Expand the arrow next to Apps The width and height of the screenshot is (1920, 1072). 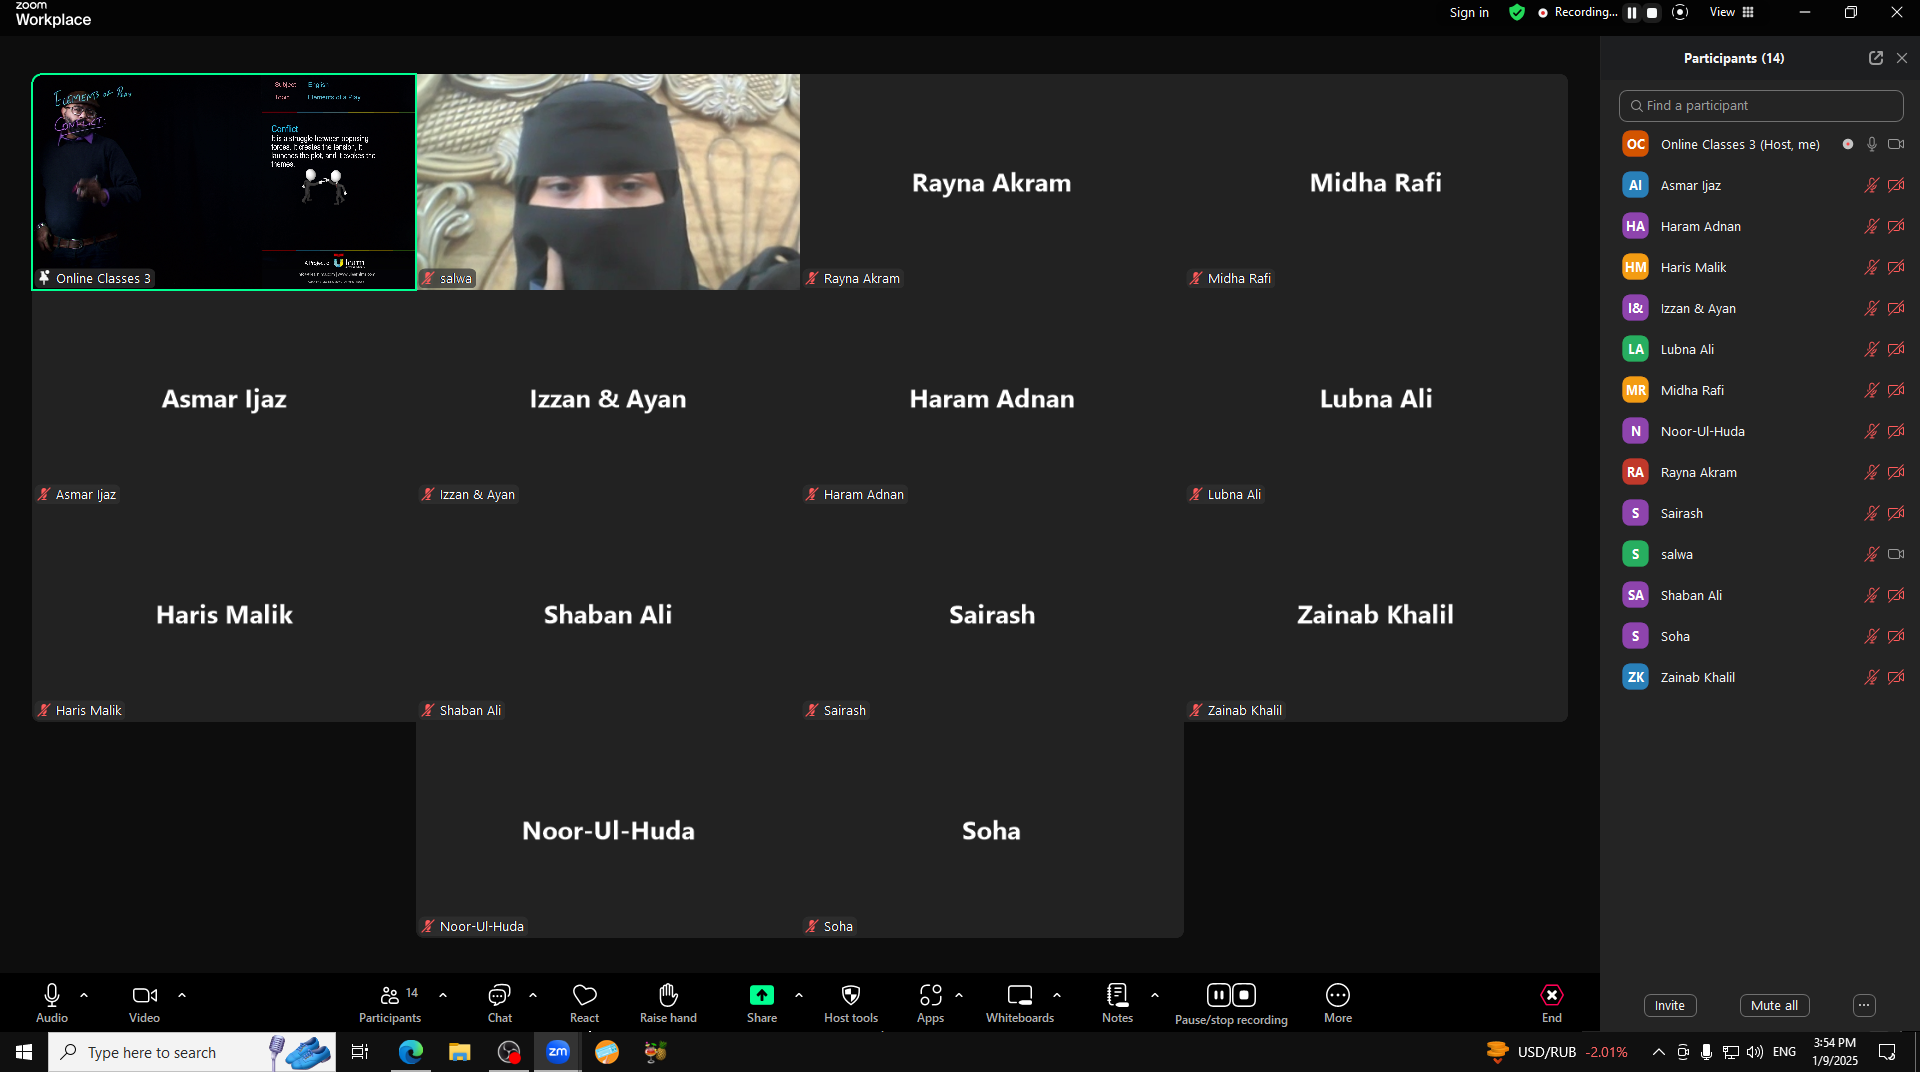tap(959, 995)
